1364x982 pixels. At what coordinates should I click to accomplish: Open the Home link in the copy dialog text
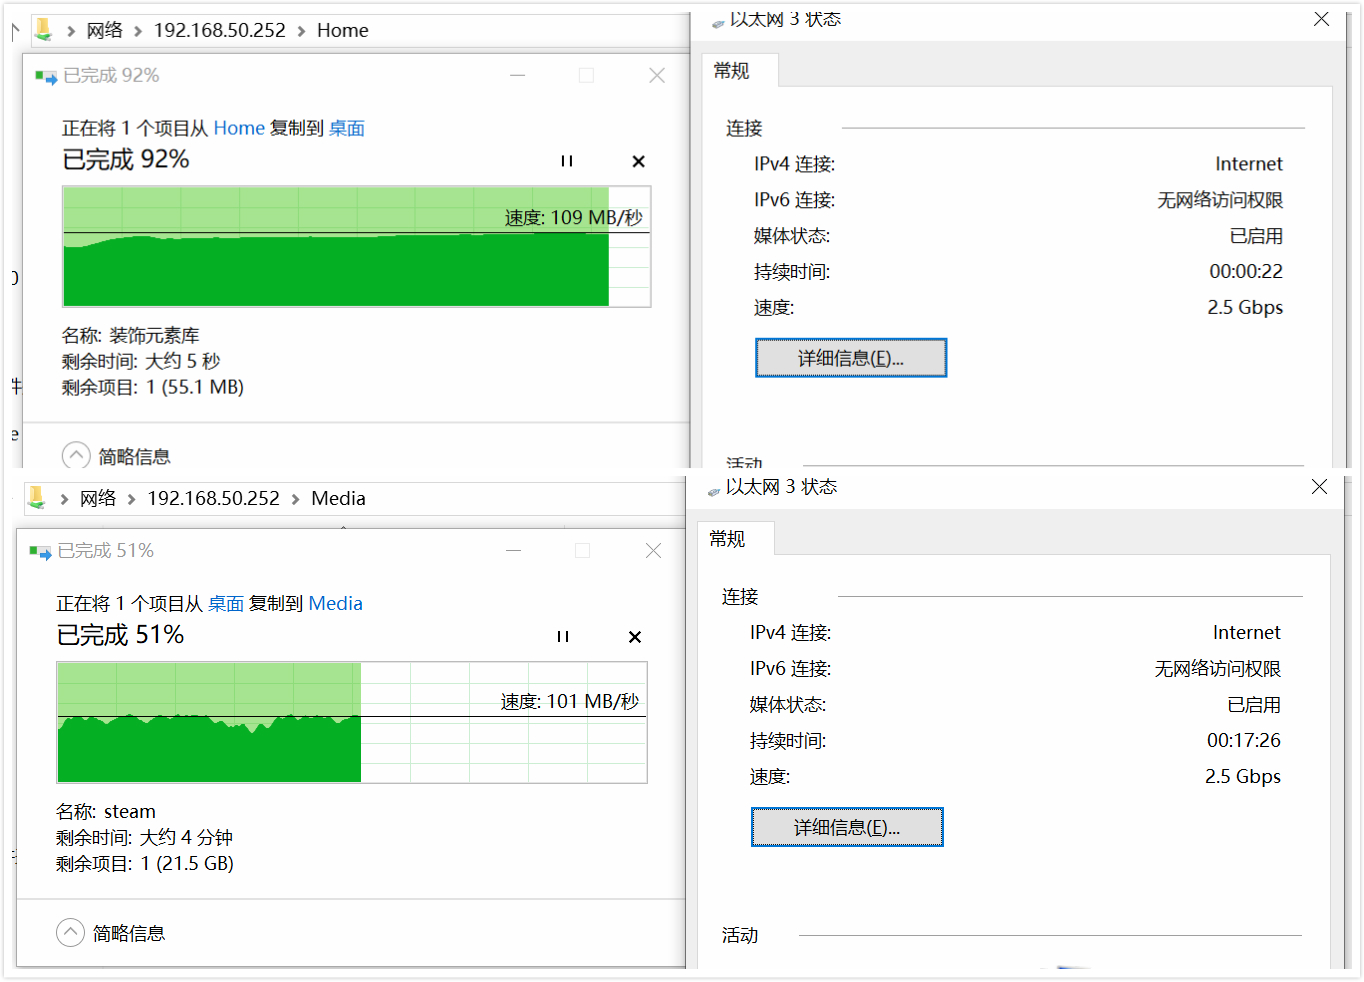click(239, 128)
